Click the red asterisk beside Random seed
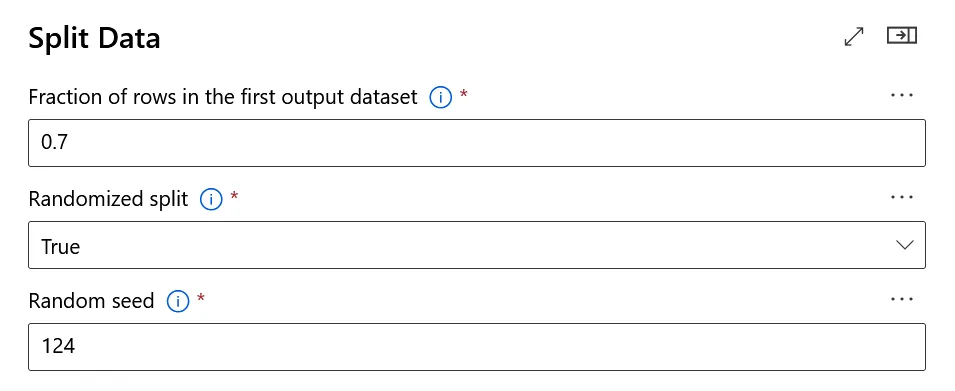The image size is (955, 391). 200,298
